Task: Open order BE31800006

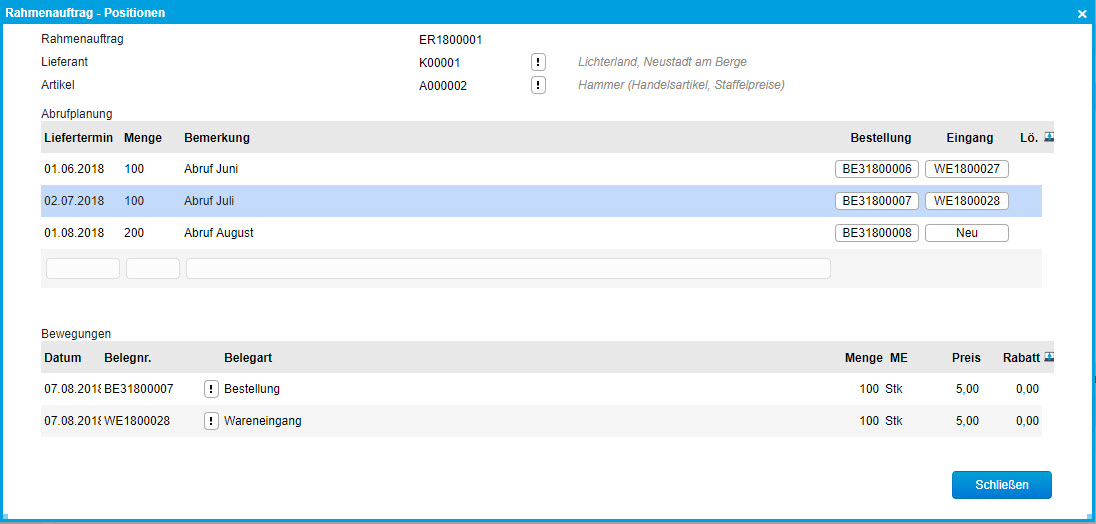Action: point(877,169)
